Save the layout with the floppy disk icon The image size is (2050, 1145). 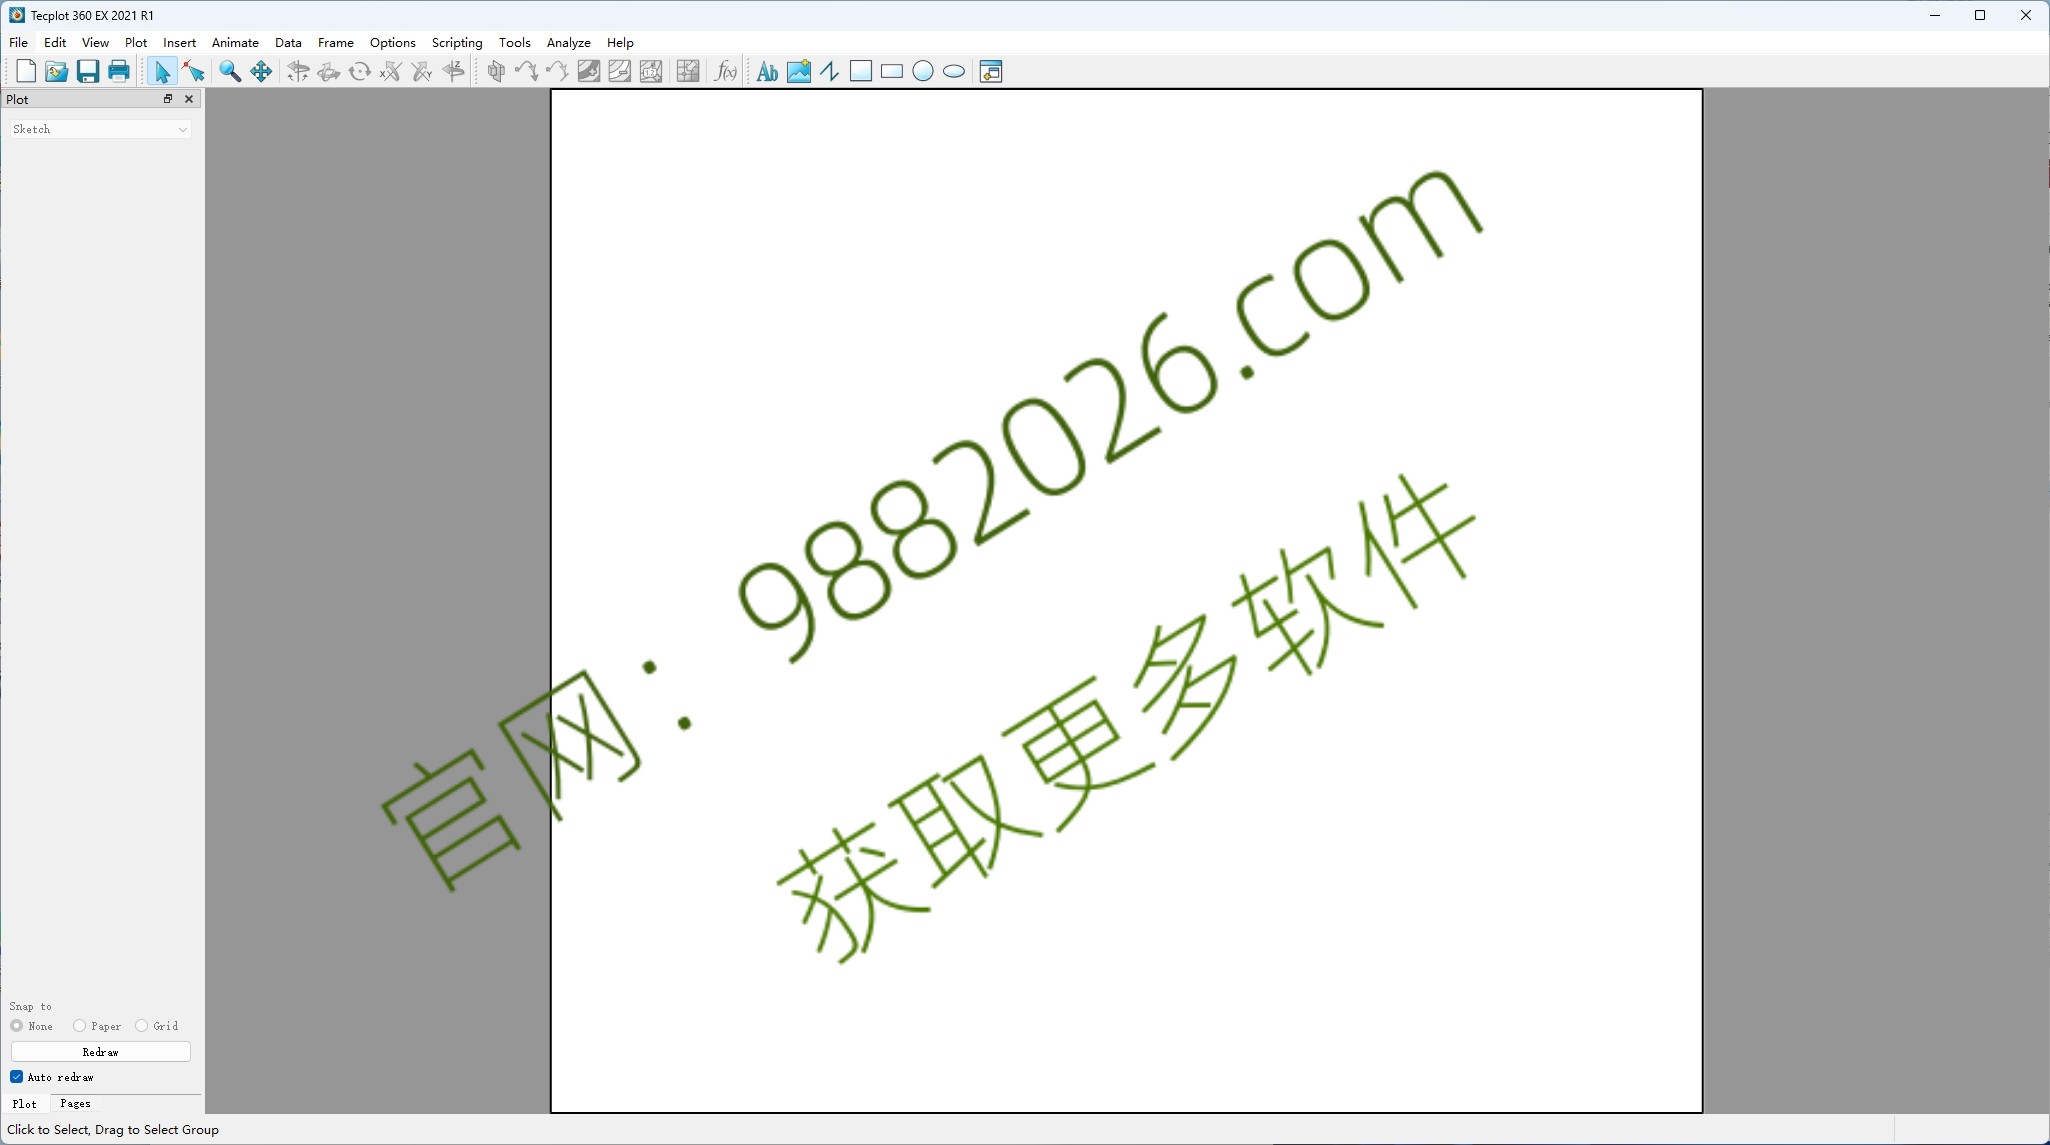88,71
